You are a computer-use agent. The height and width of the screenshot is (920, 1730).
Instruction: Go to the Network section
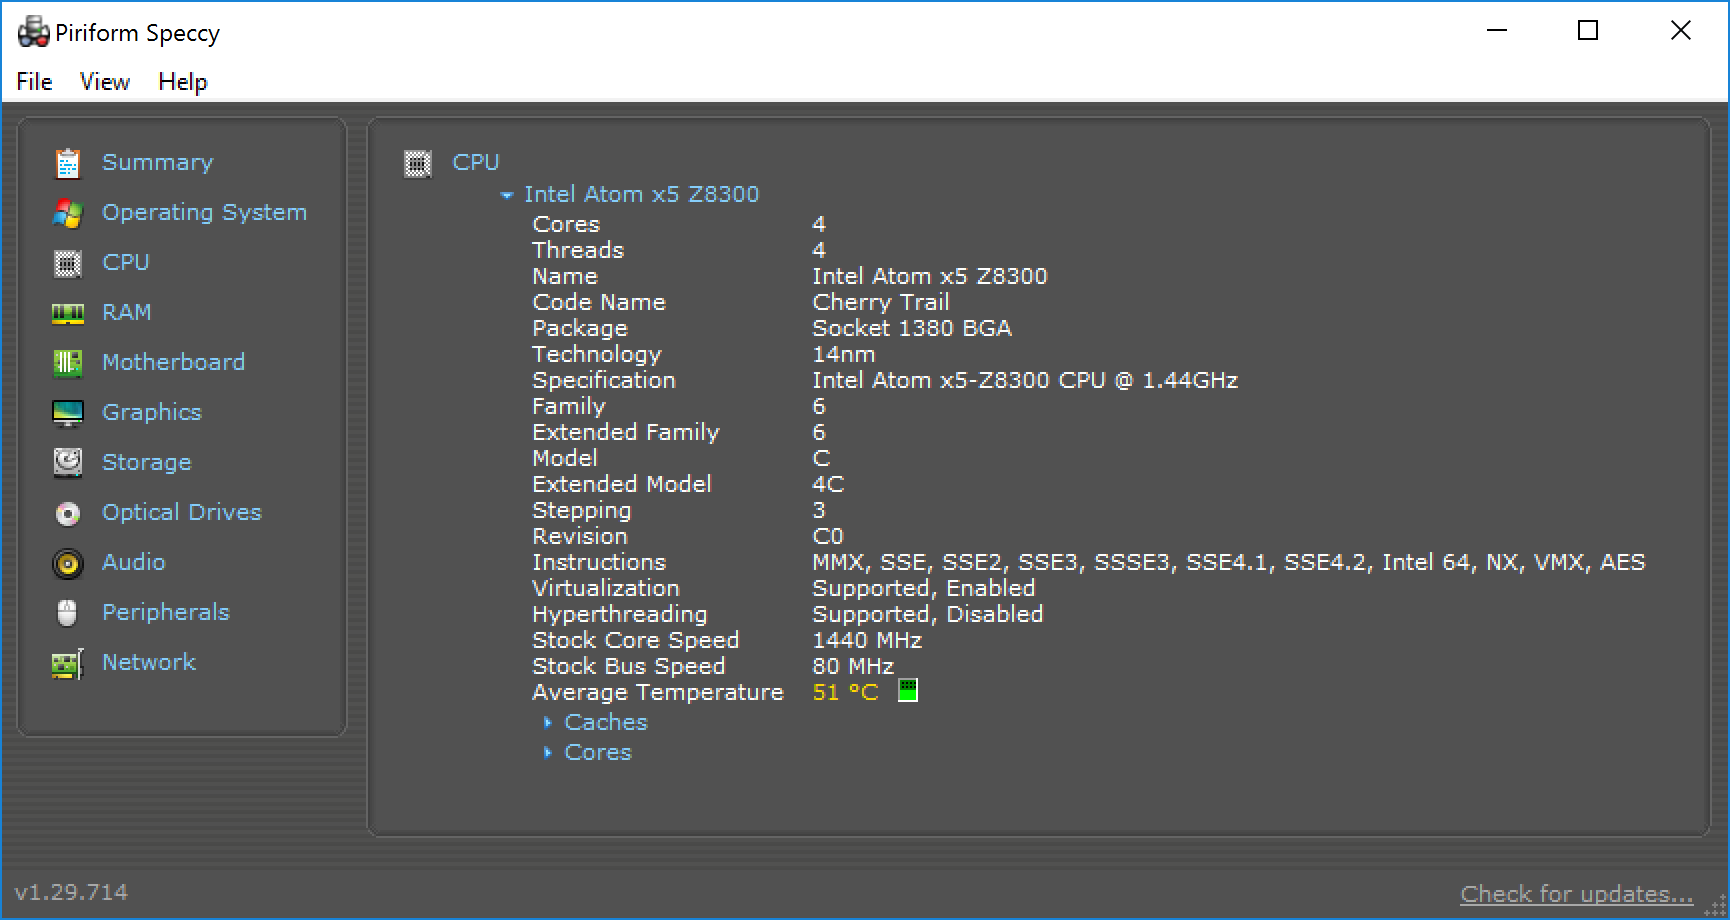[148, 662]
